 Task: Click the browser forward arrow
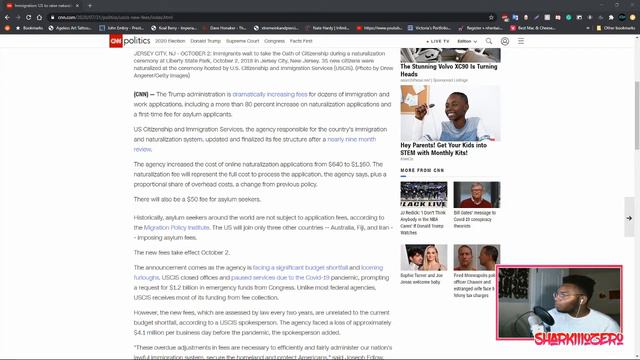(18, 18)
